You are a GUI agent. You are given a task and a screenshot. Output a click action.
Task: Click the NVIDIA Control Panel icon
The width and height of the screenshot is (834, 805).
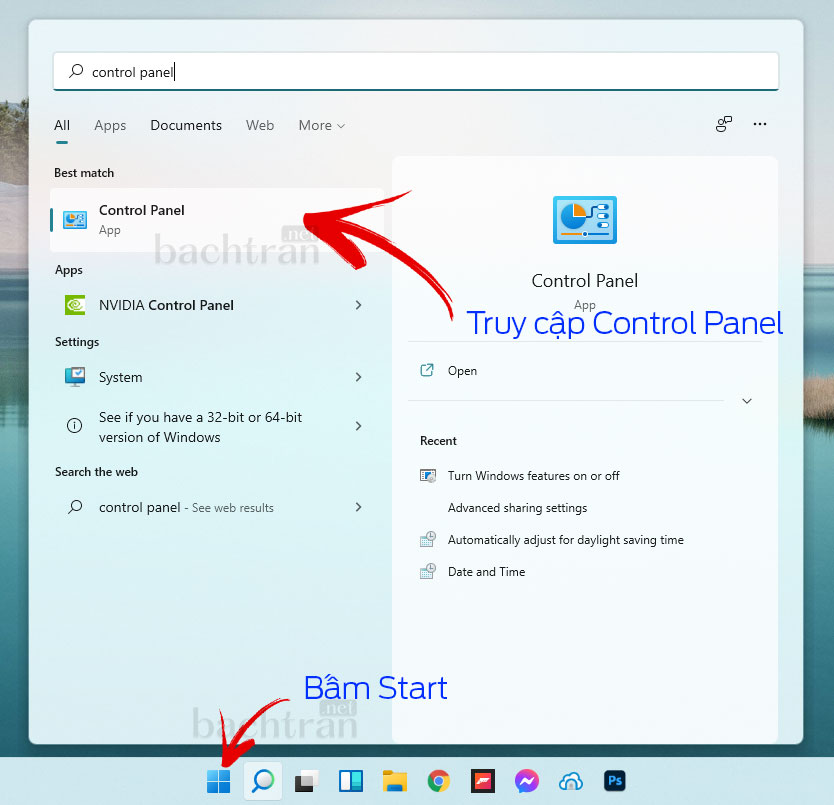click(x=75, y=305)
